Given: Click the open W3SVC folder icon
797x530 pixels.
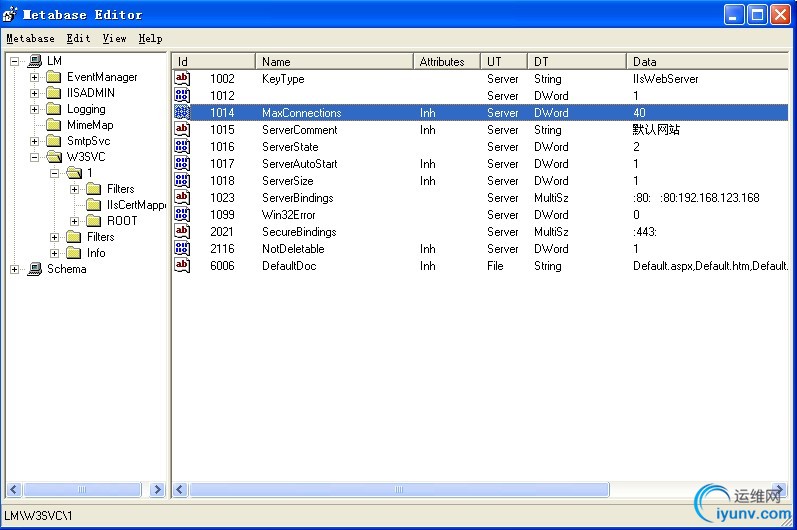Looking at the screenshot, I should tap(54, 157).
